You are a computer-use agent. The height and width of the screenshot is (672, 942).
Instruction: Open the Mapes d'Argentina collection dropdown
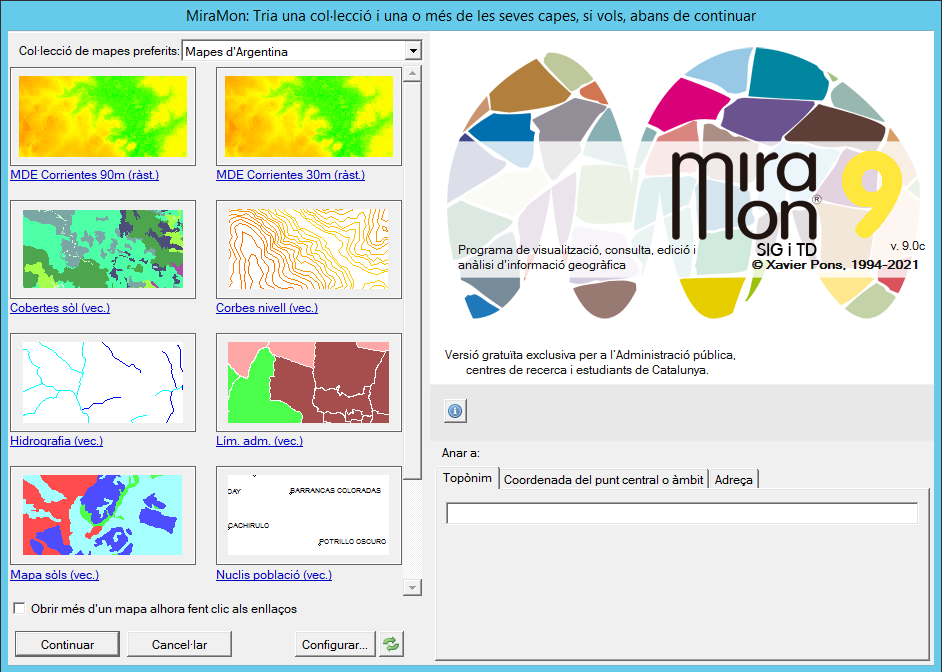[x=413, y=51]
